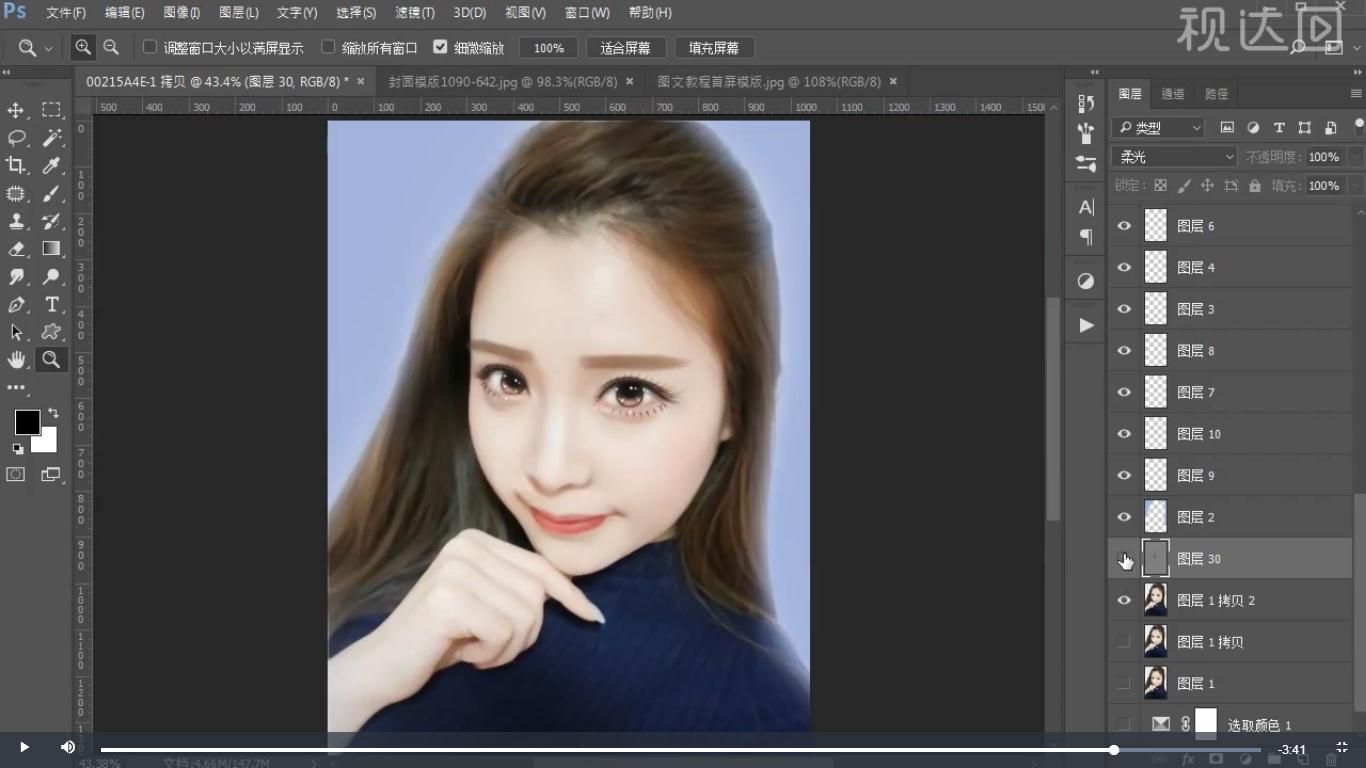Lock all attributes with padlock icon
The width and height of the screenshot is (1366, 768).
pyautogui.click(x=1255, y=186)
